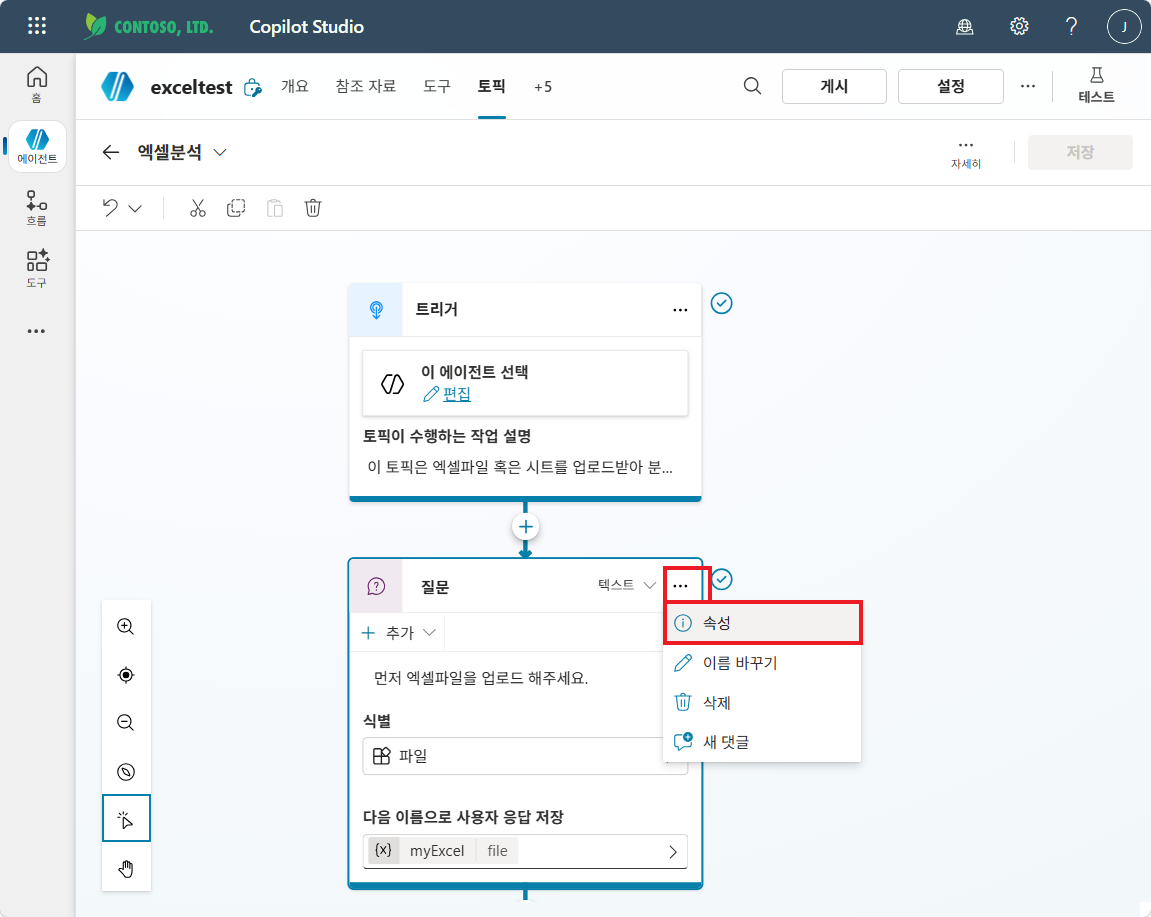Click the delete trash icon in toolbar

313,208
